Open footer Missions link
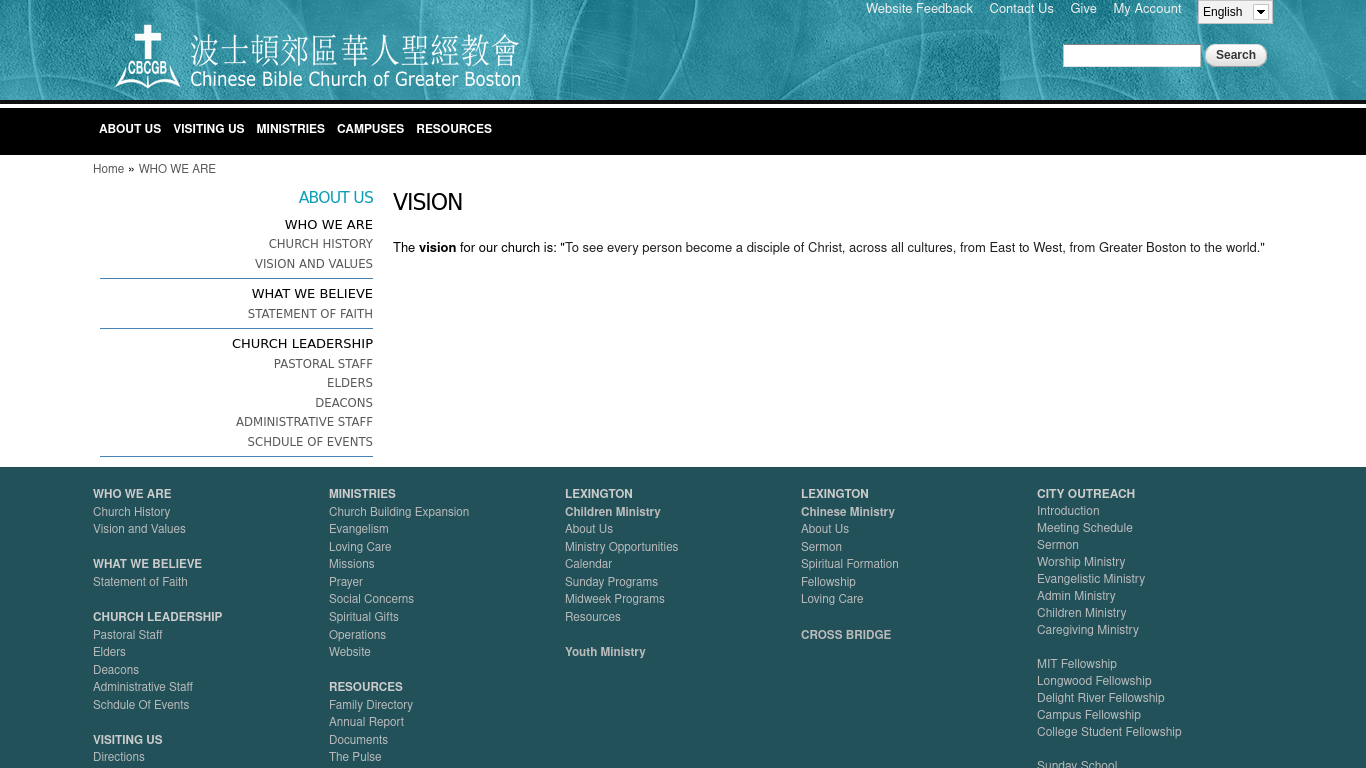 click(x=352, y=564)
